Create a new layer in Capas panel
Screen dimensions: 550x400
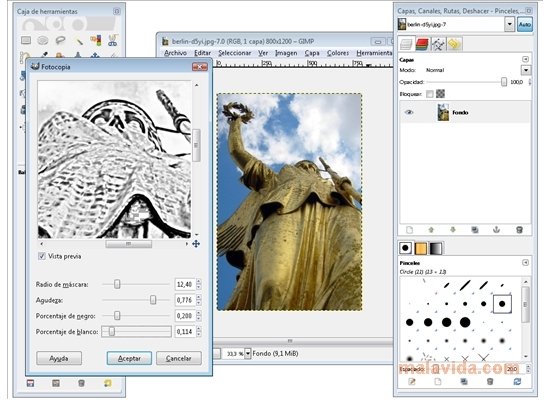[409, 230]
